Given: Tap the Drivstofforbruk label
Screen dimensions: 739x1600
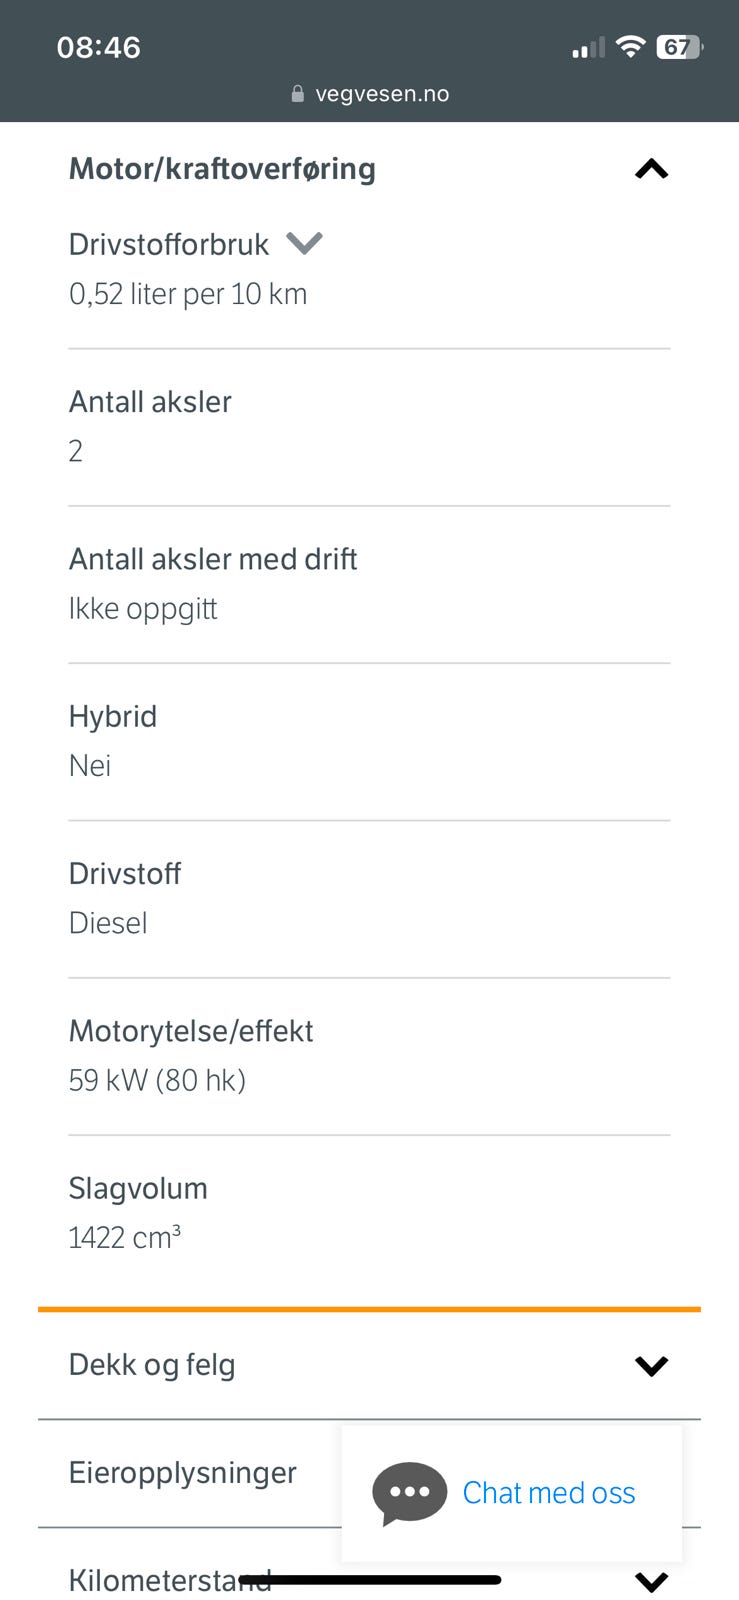Looking at the screenshot, I should click(x=169, y=244).
